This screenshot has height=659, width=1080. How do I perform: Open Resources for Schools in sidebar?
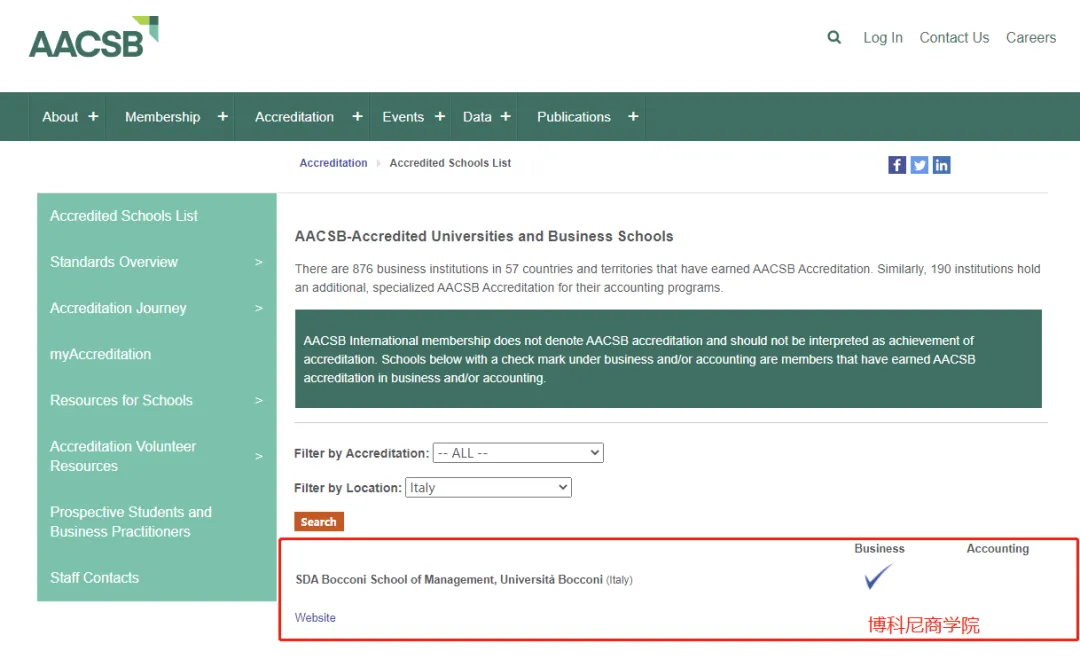(x=121, y=401)
